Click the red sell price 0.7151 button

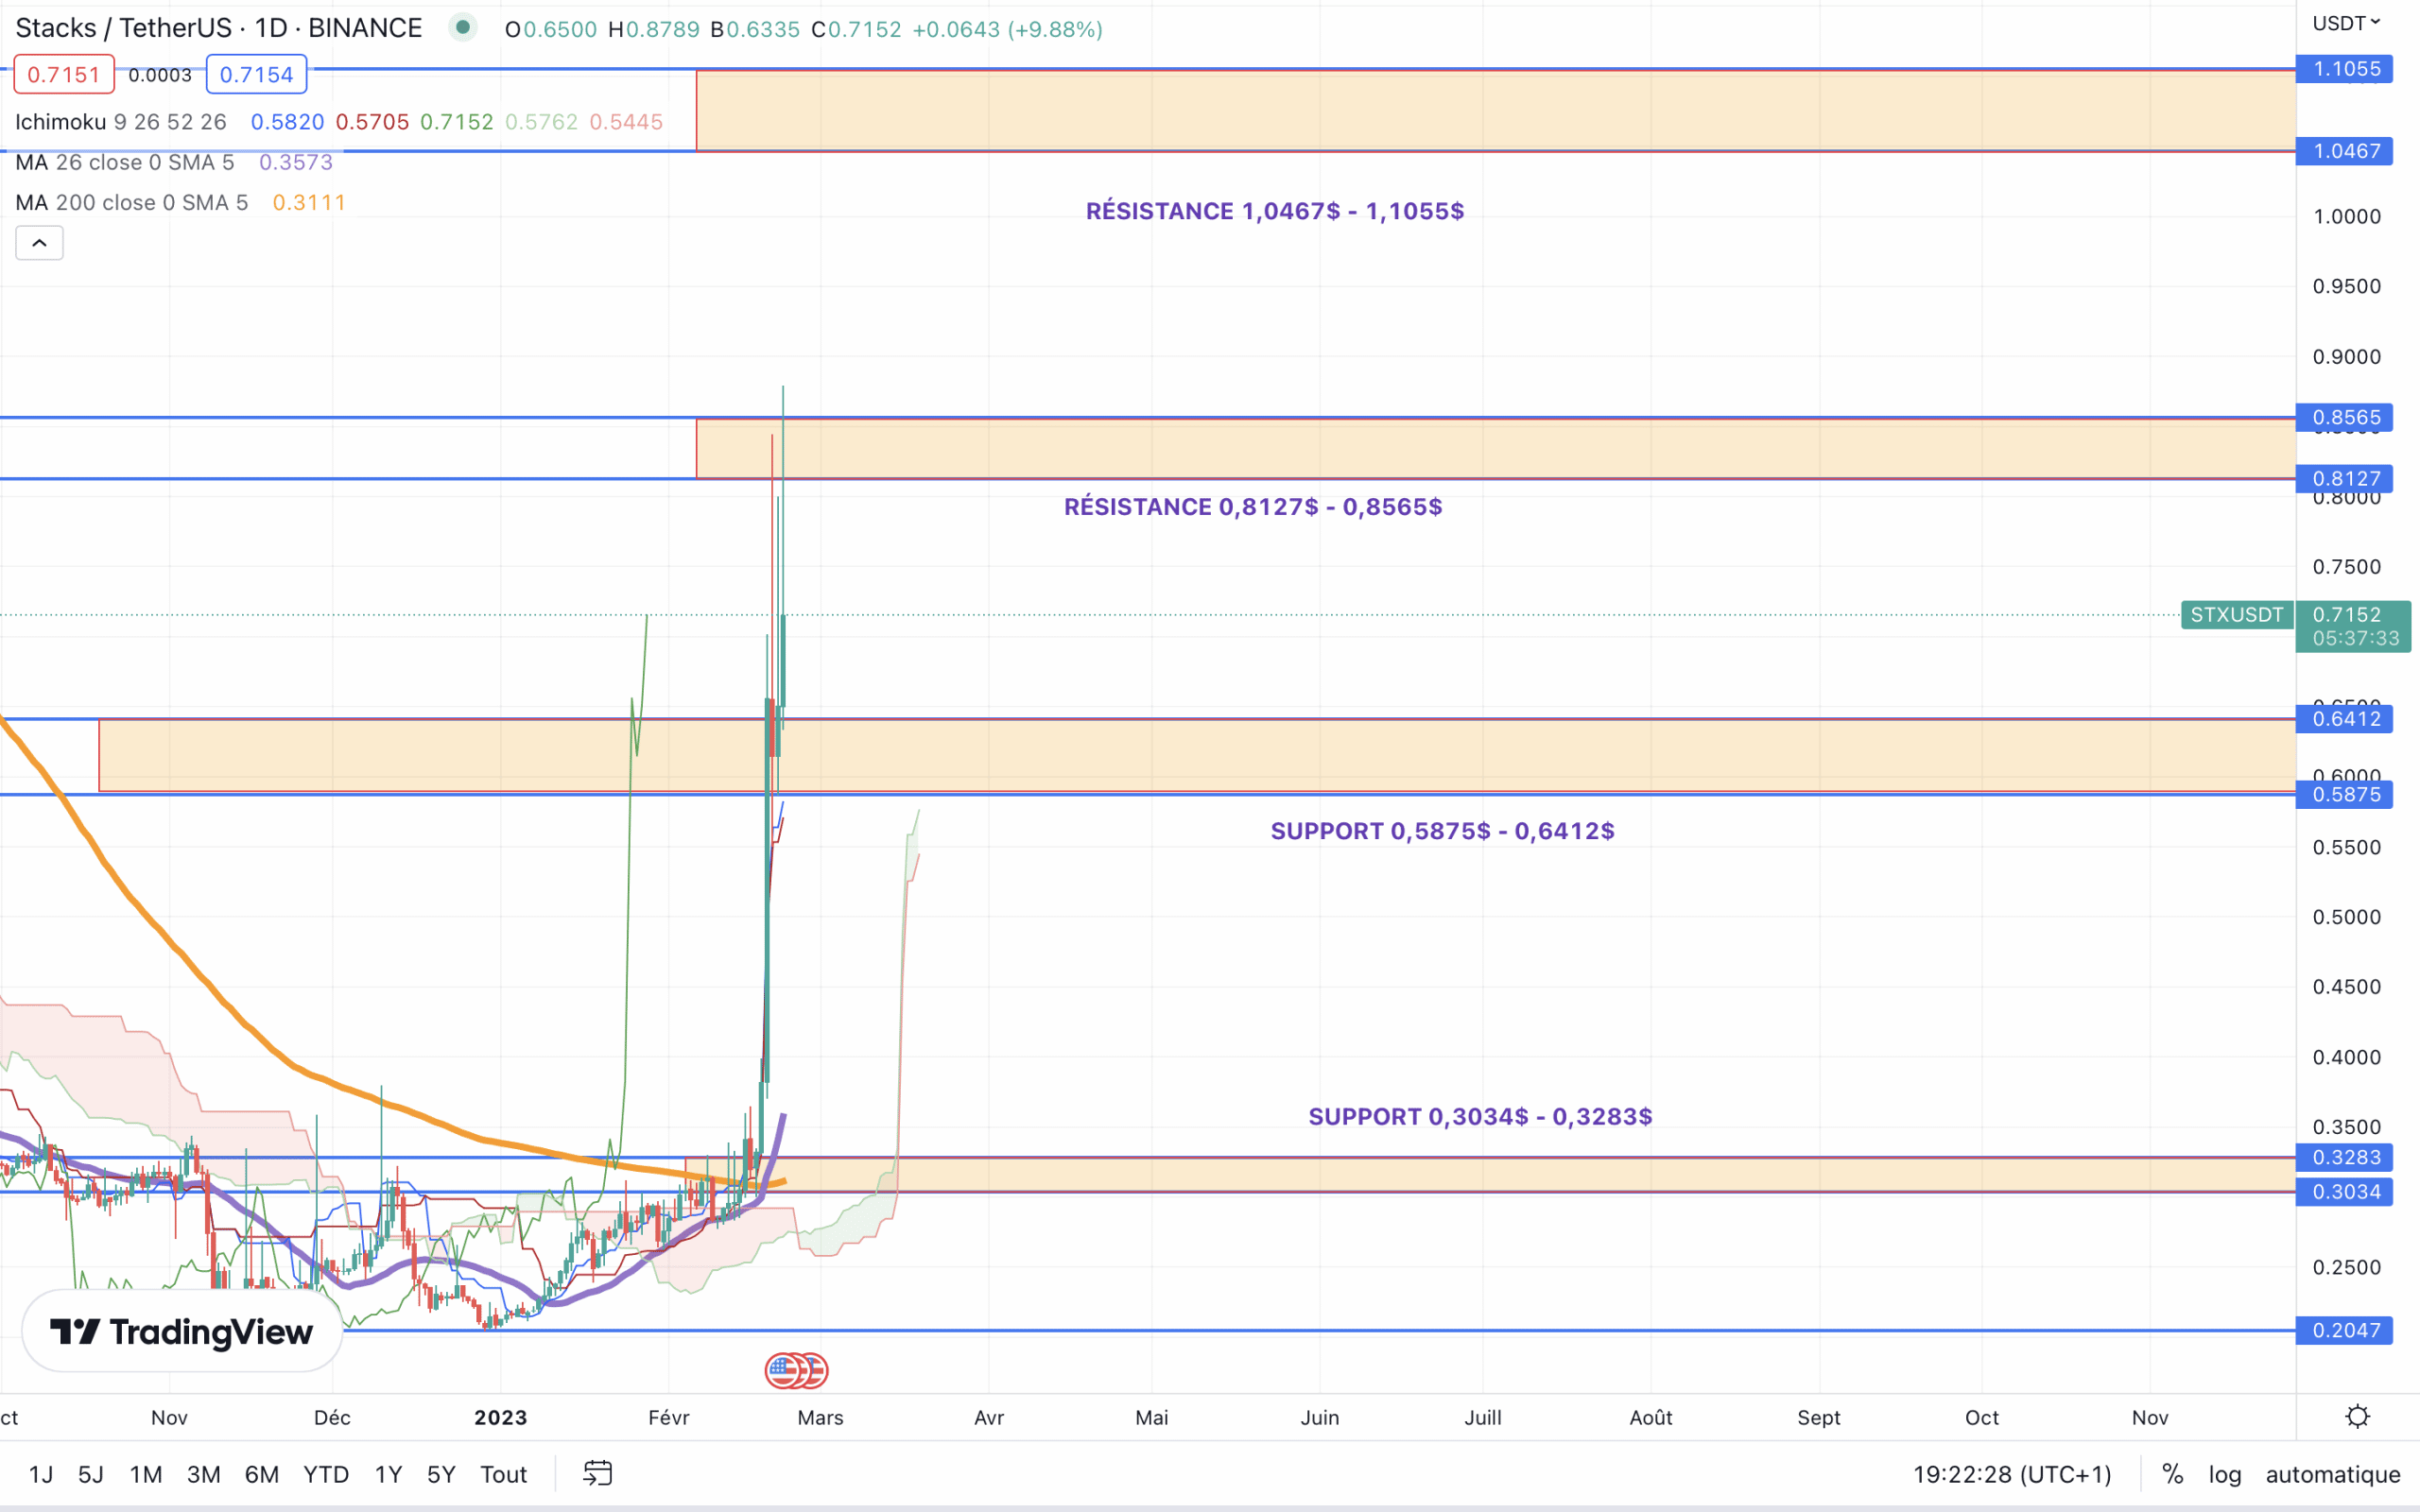point(64,75)
